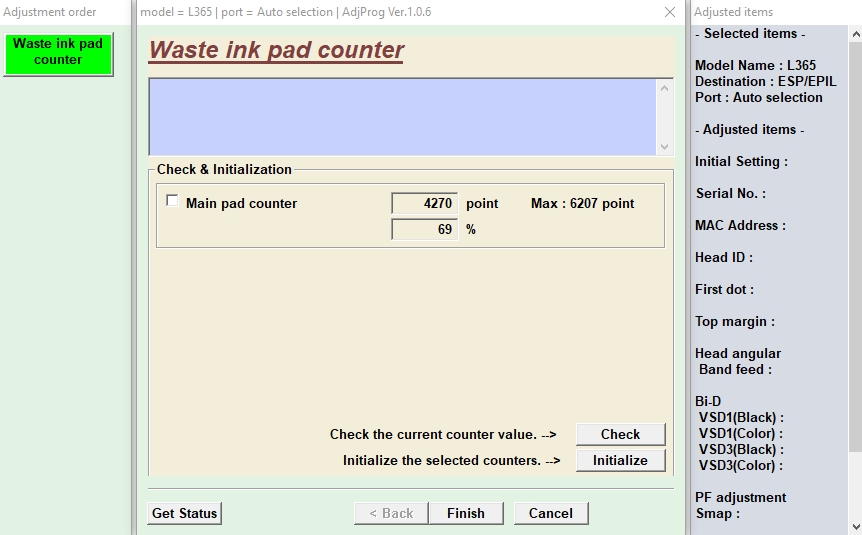Click the 69 percent value field
This screenshot has height=535, width=862.
point(424,229)
